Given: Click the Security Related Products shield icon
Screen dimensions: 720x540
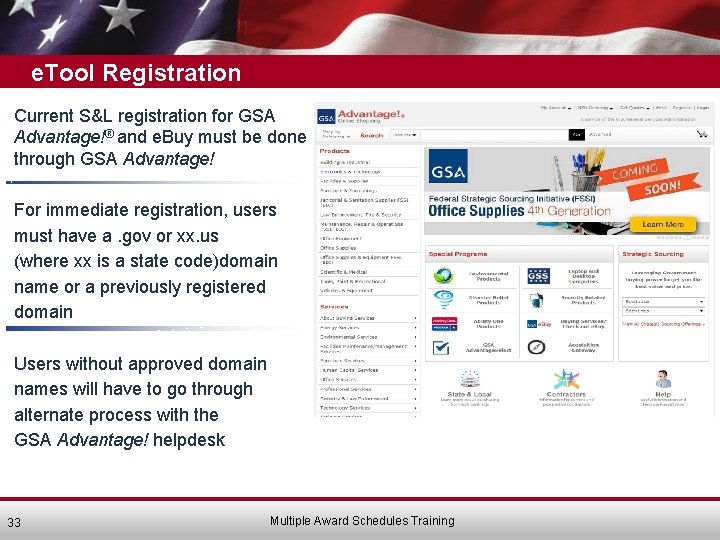Looking at the screenshot, I should [536, 300].
